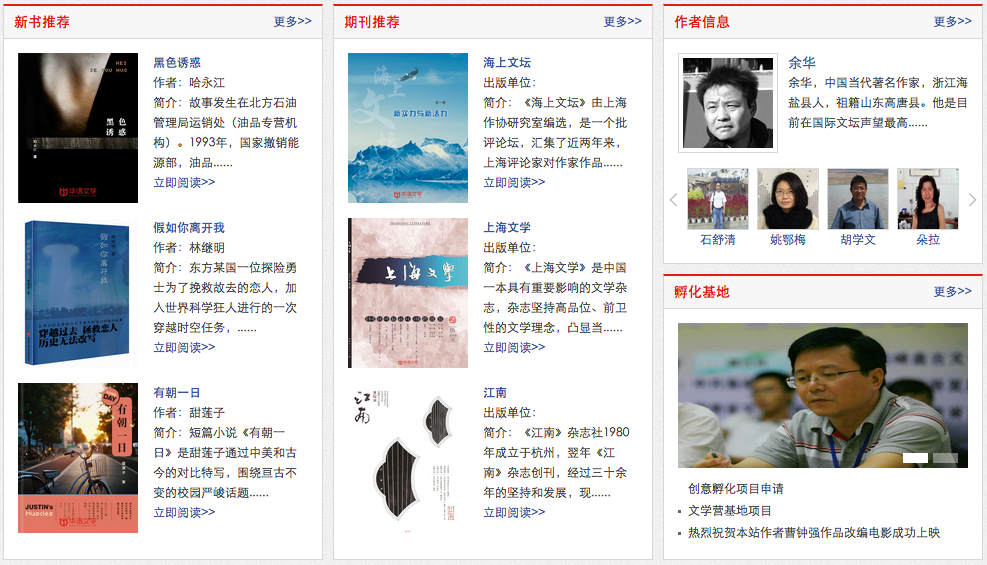Image resolution: width=987 pixels, height=565 pixels.
Task: Expand 更多>> in 作者信息 section
Action: [x=952, y=21]
